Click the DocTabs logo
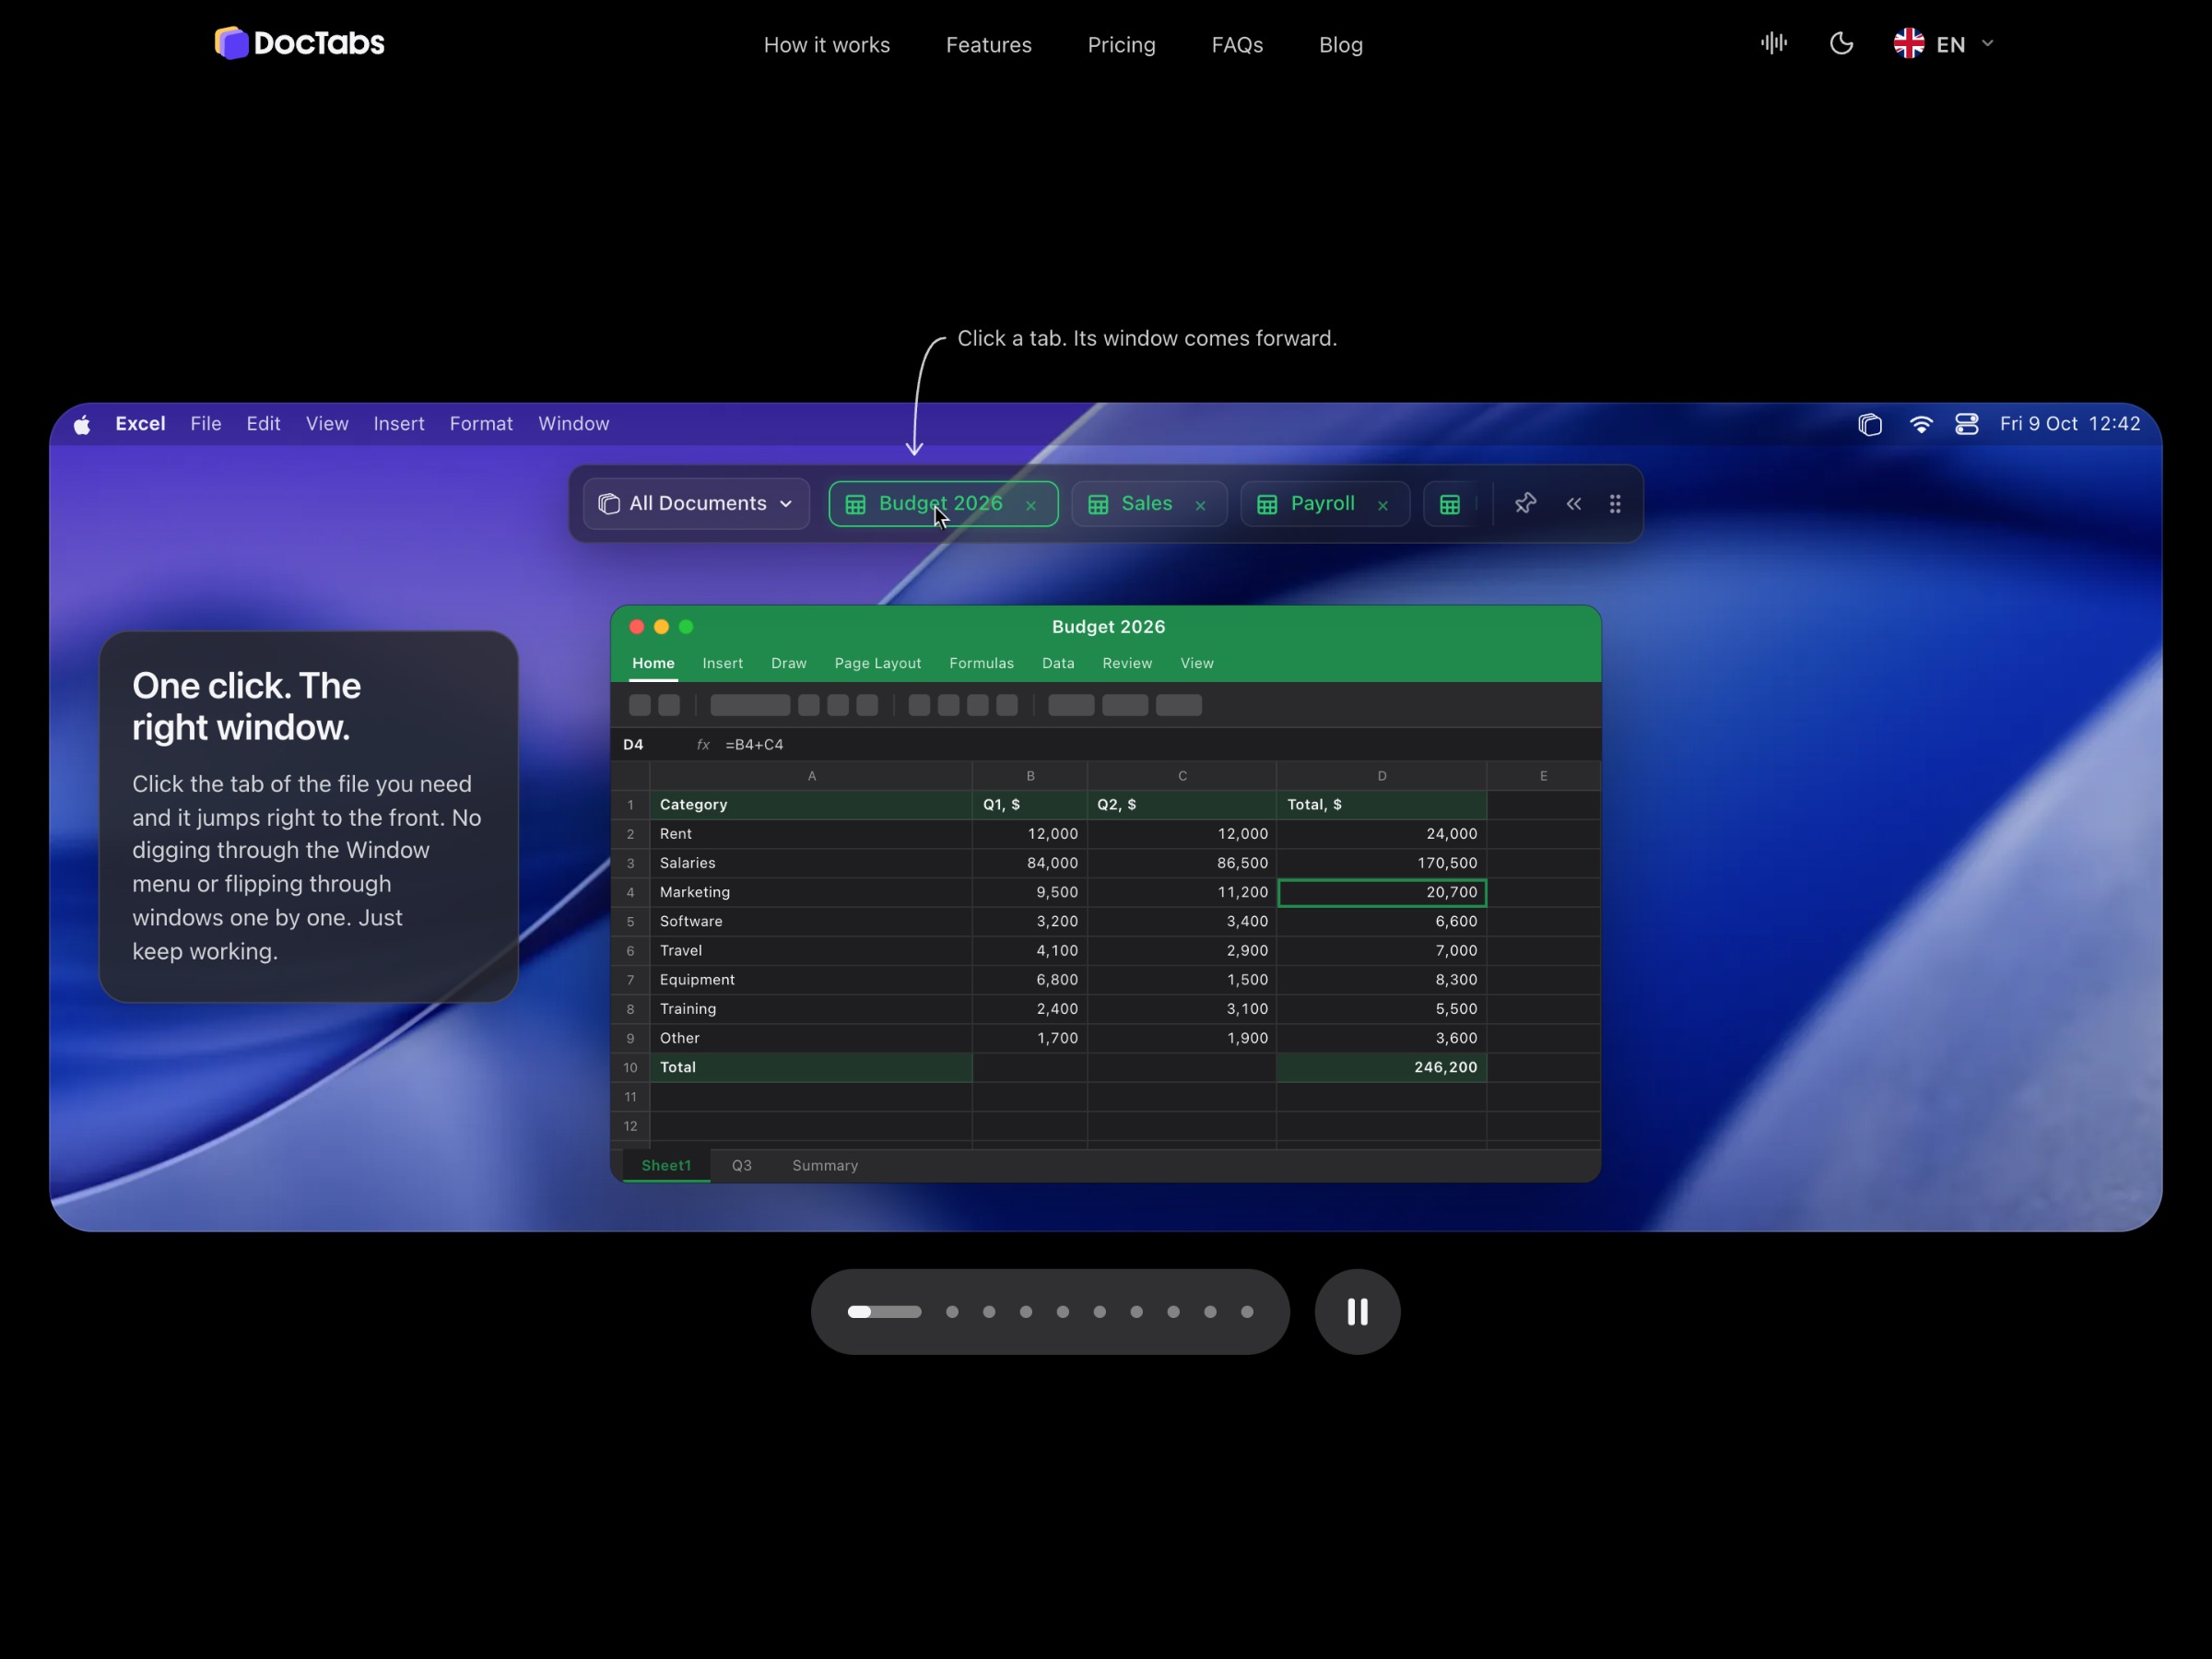 [299, 43]
